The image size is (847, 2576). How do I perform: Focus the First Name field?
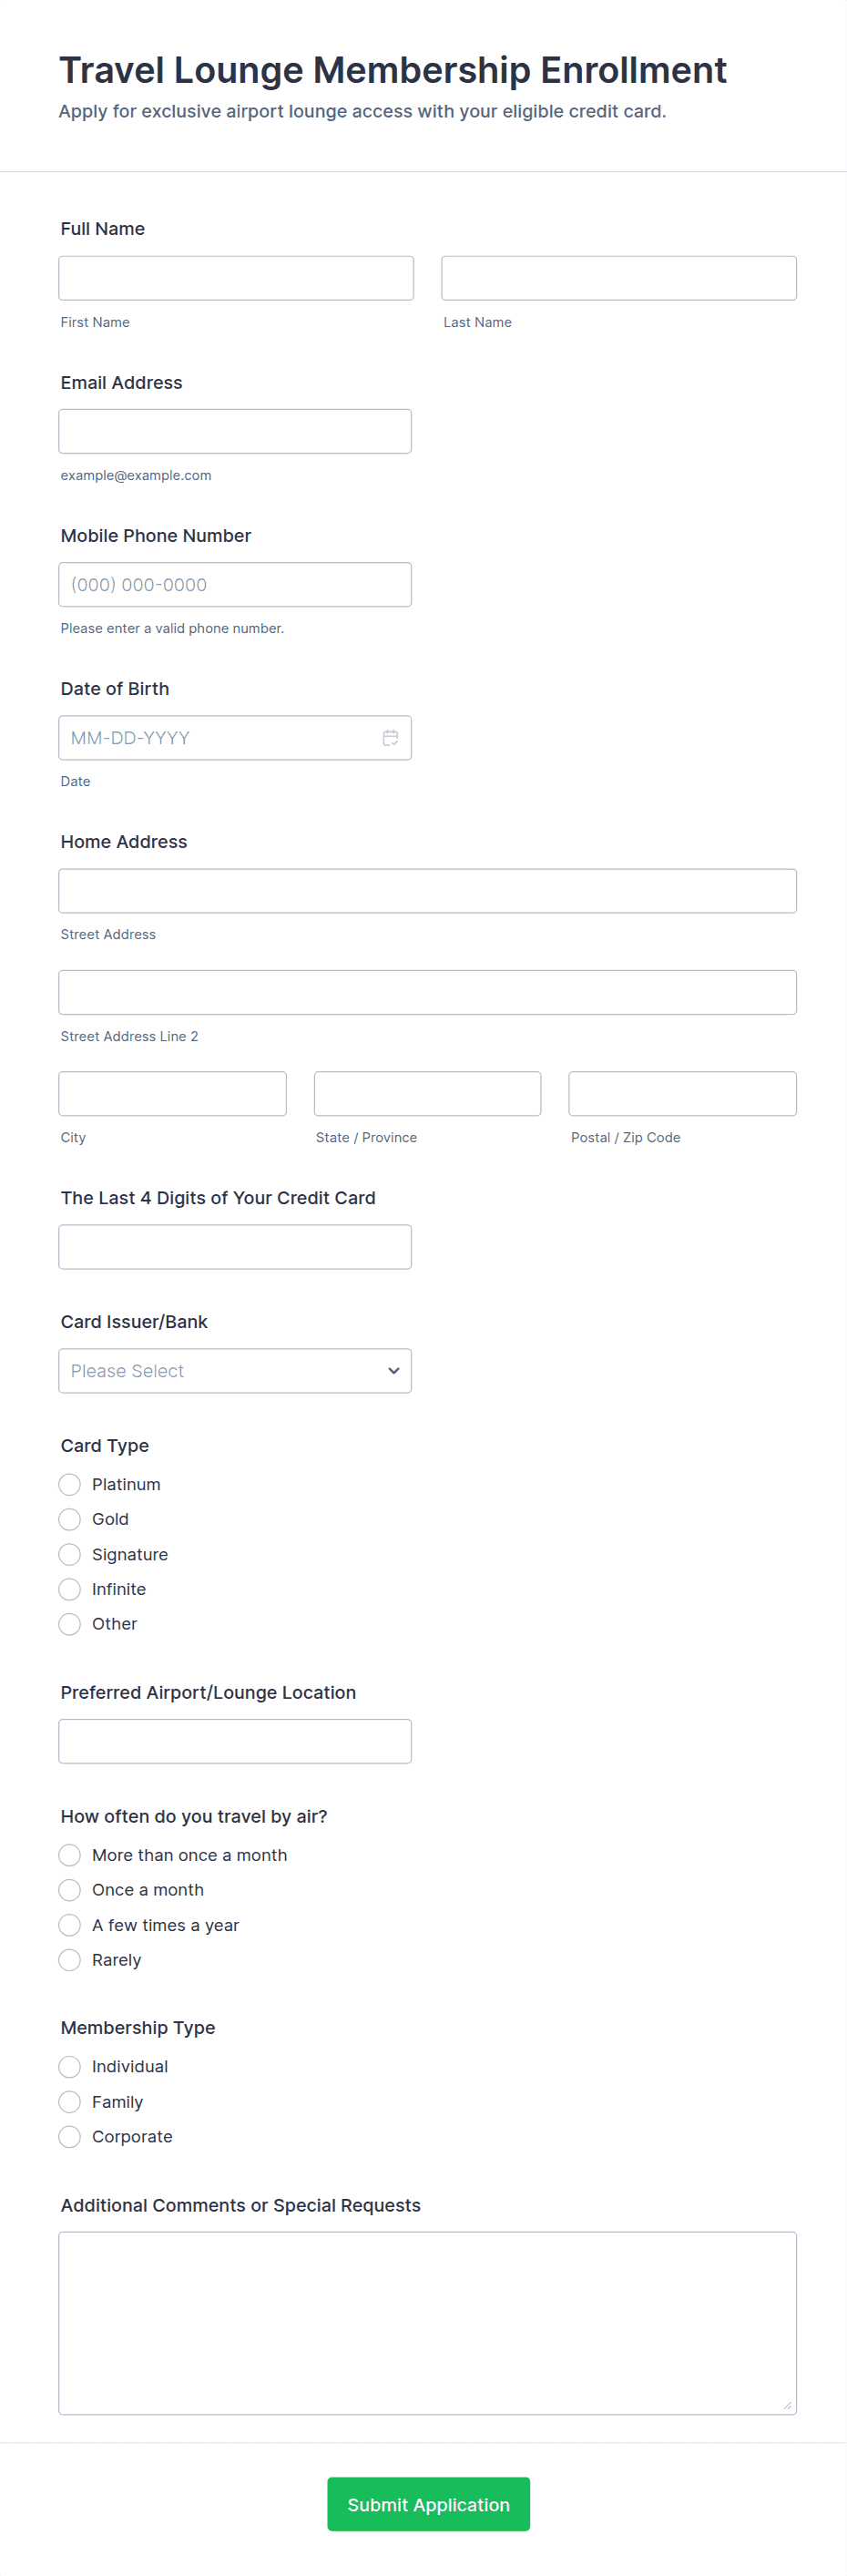pos(236,278)
